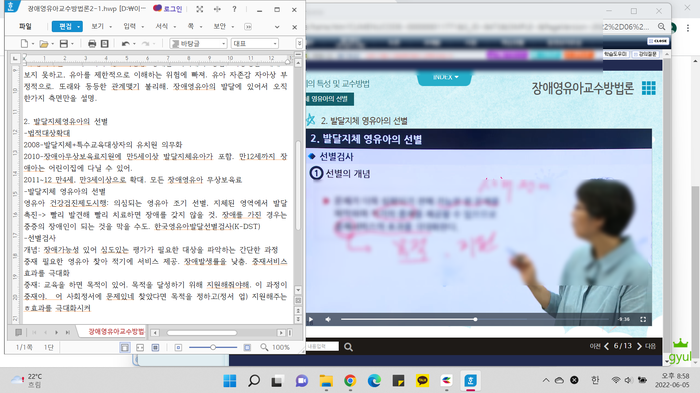Open the memo icon in Hangul bottom bar
Screen dimensions: 700x393
pos(18,332)
